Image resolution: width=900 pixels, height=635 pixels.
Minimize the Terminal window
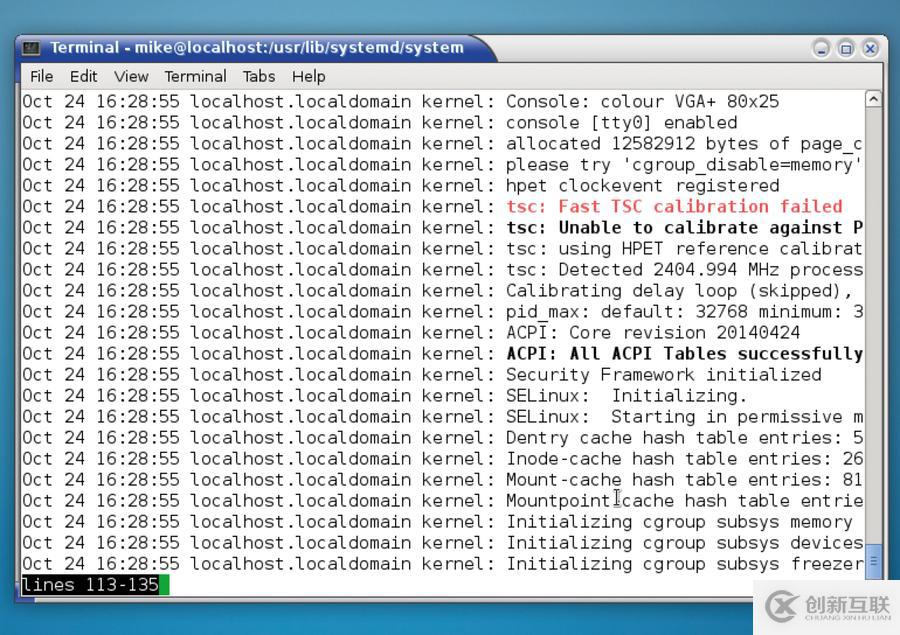coord(821,49)
